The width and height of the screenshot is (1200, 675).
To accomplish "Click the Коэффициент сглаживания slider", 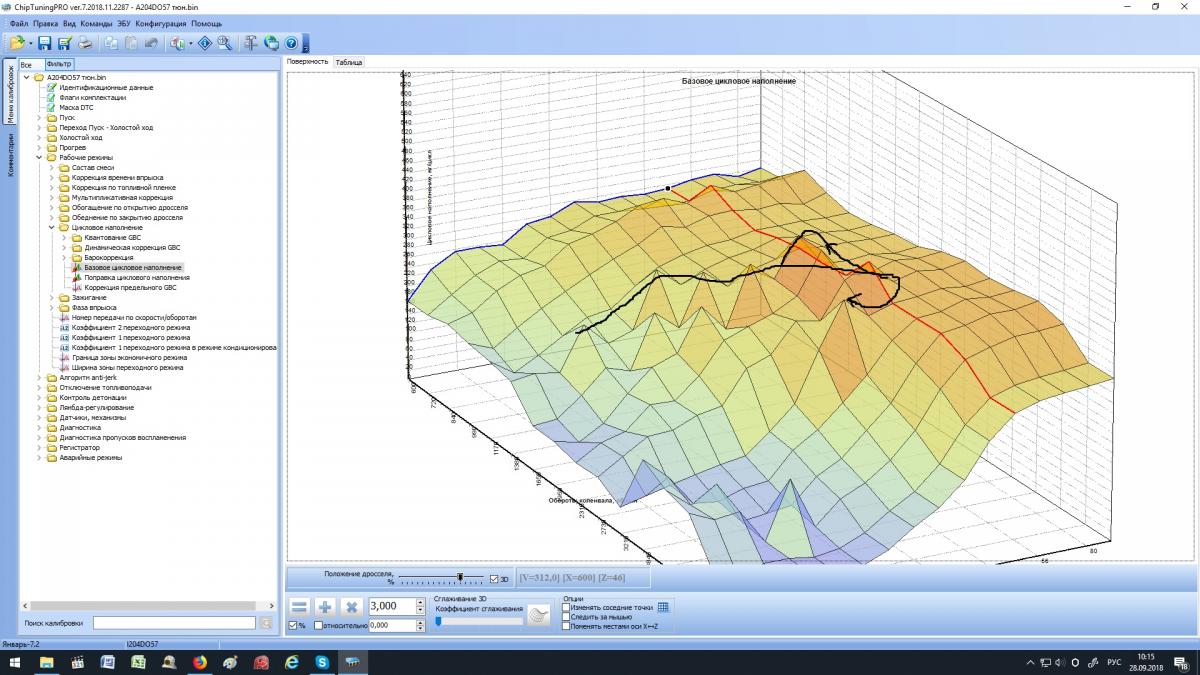I will point(478,621).
